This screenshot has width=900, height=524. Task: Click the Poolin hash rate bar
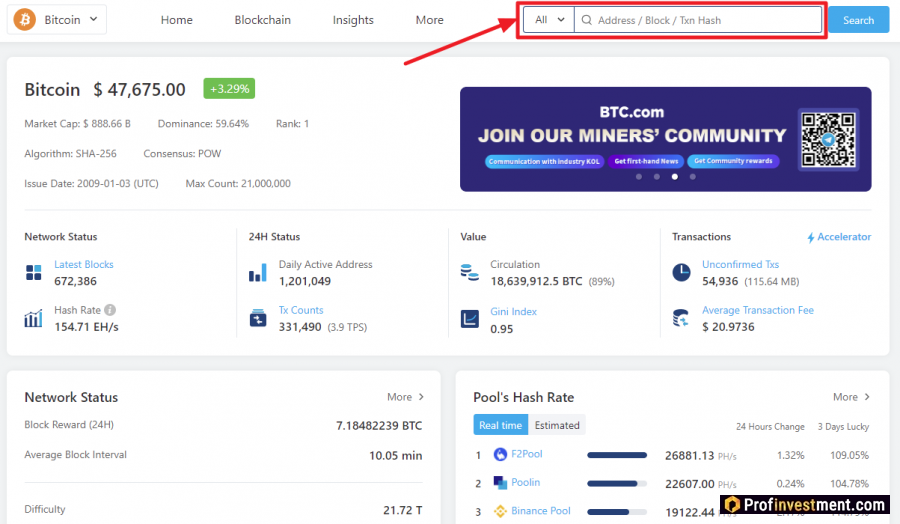click(x=616, y=483)
